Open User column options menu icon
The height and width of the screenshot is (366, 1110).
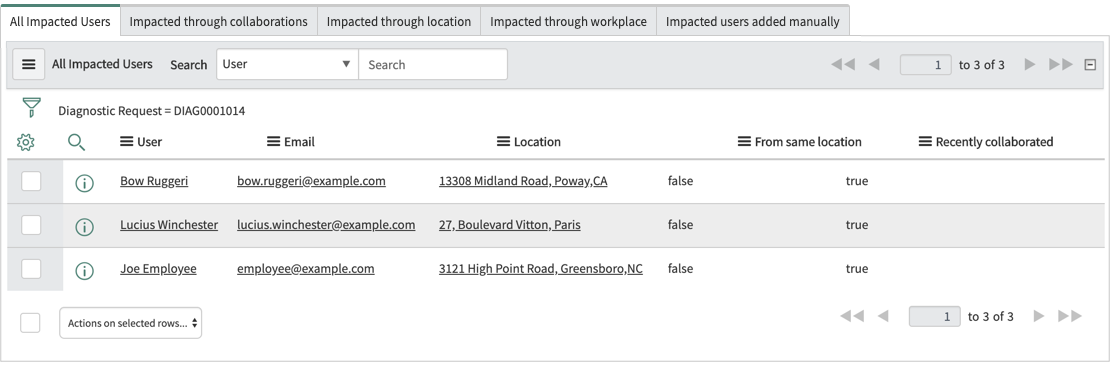click(127, 142)
